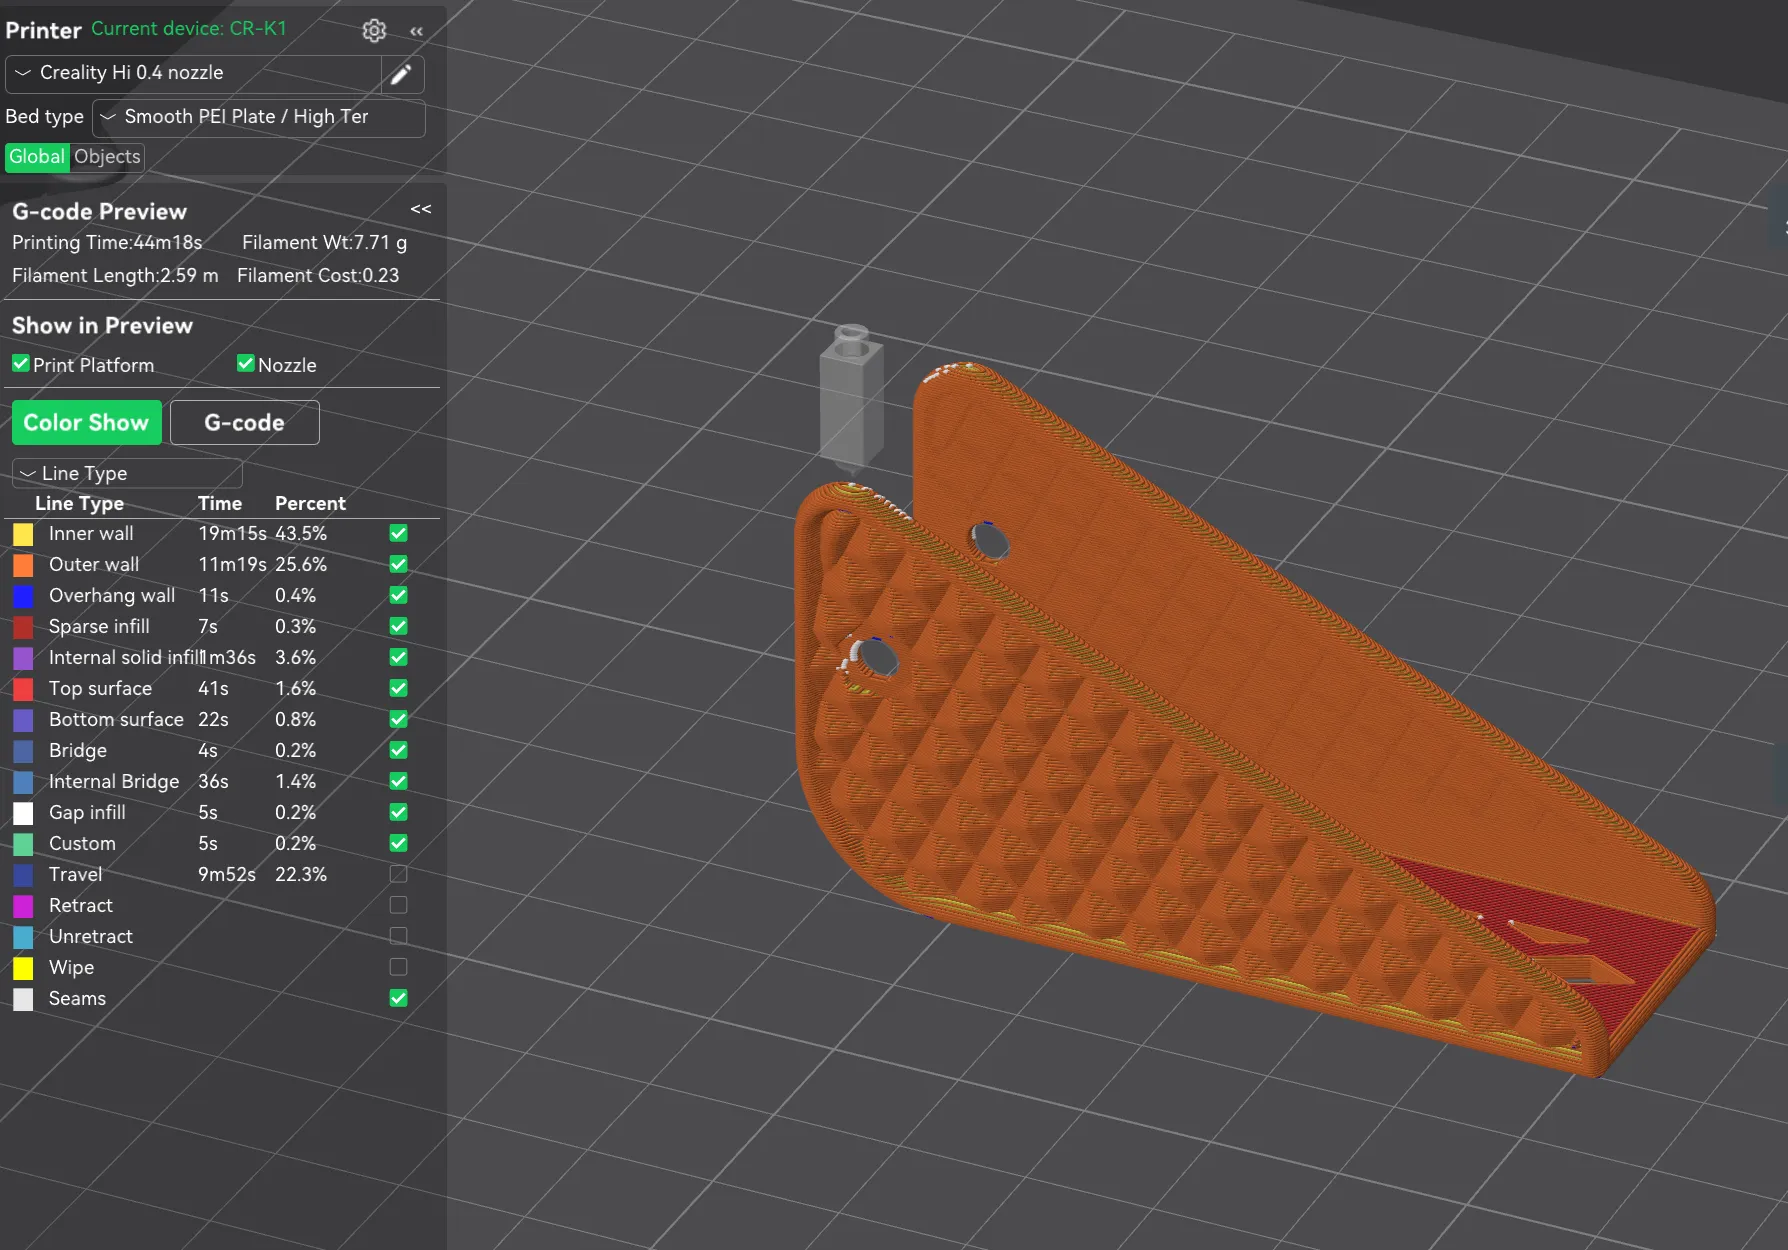Expand the Line Type dropdown

[127, 473]
